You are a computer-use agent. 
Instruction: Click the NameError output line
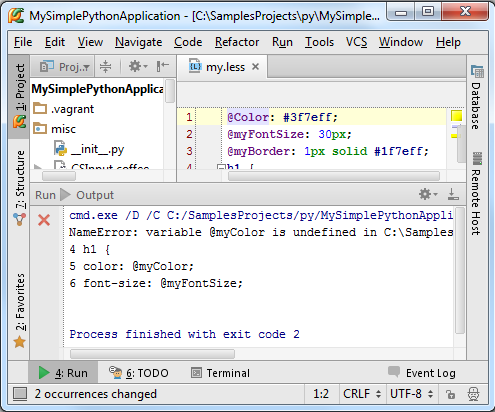point(261,232)
